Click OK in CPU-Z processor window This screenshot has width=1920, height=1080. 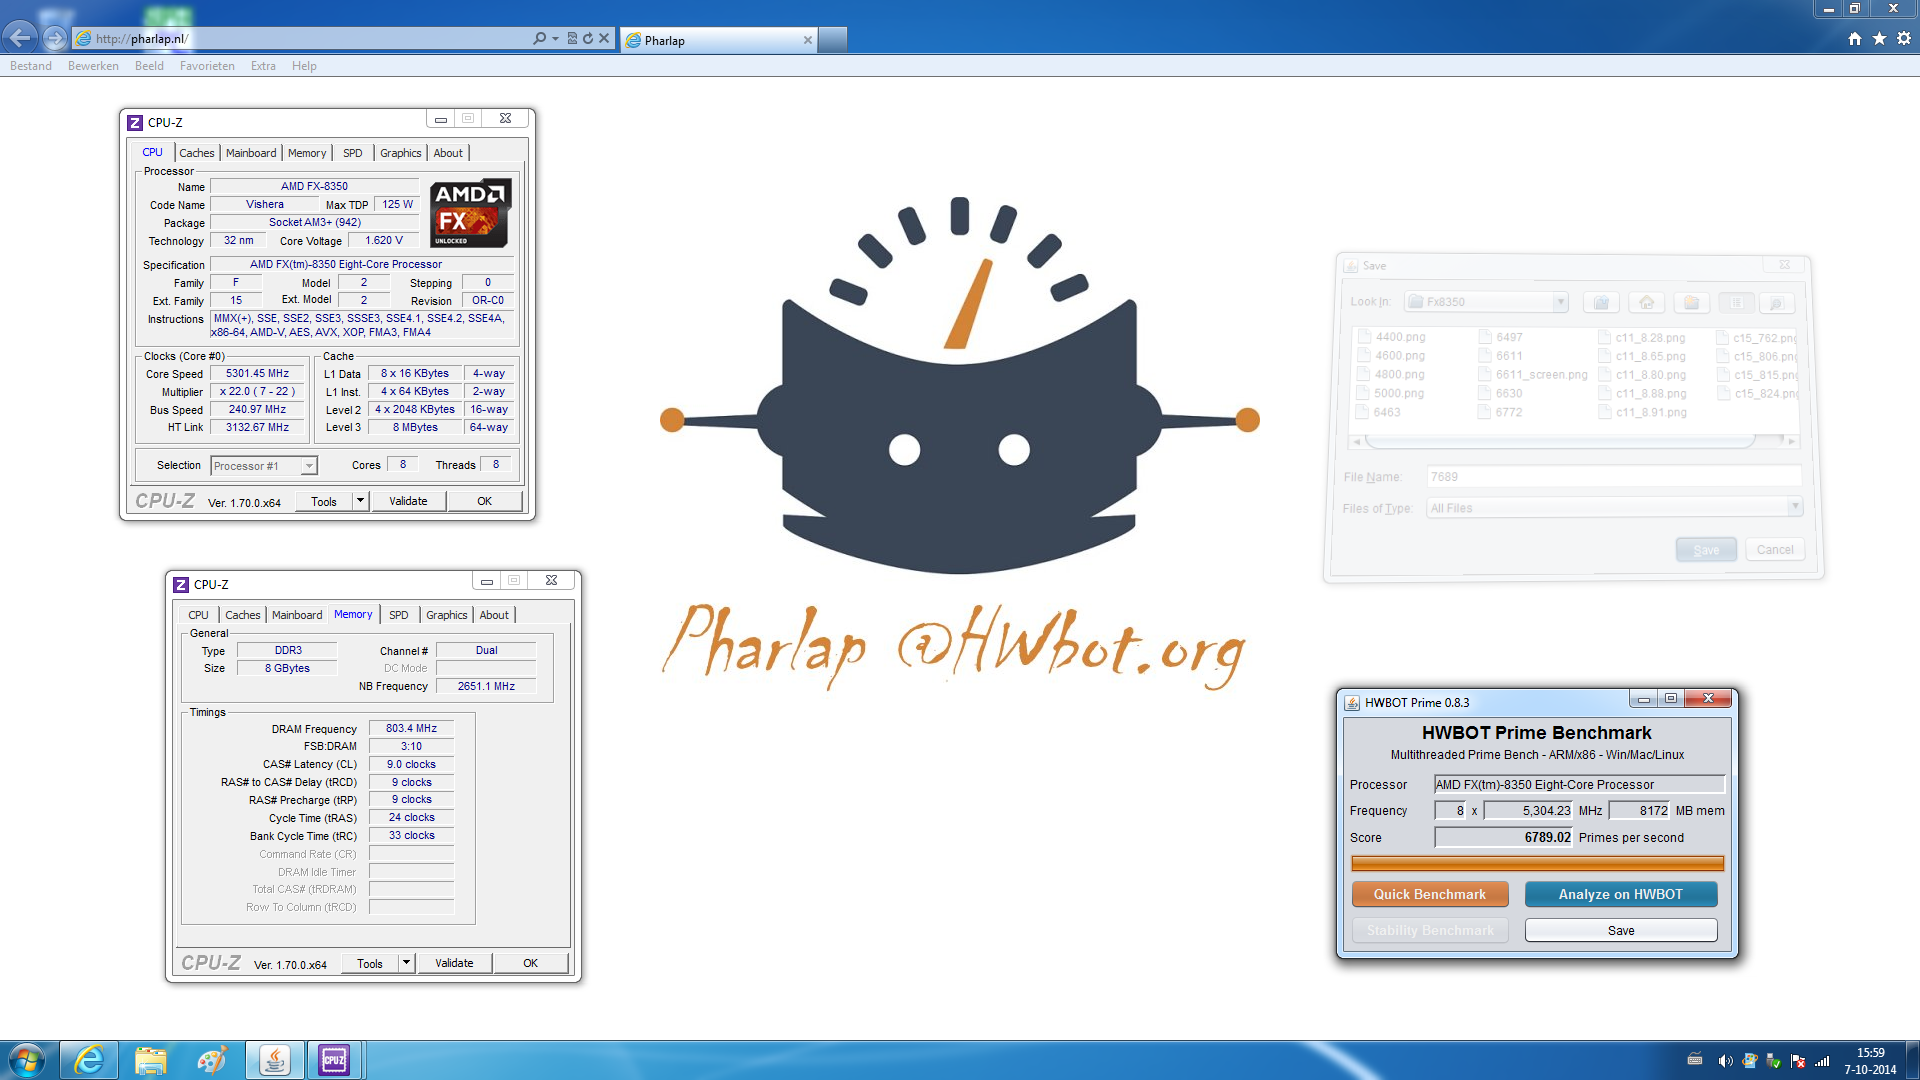click(485, 502)
